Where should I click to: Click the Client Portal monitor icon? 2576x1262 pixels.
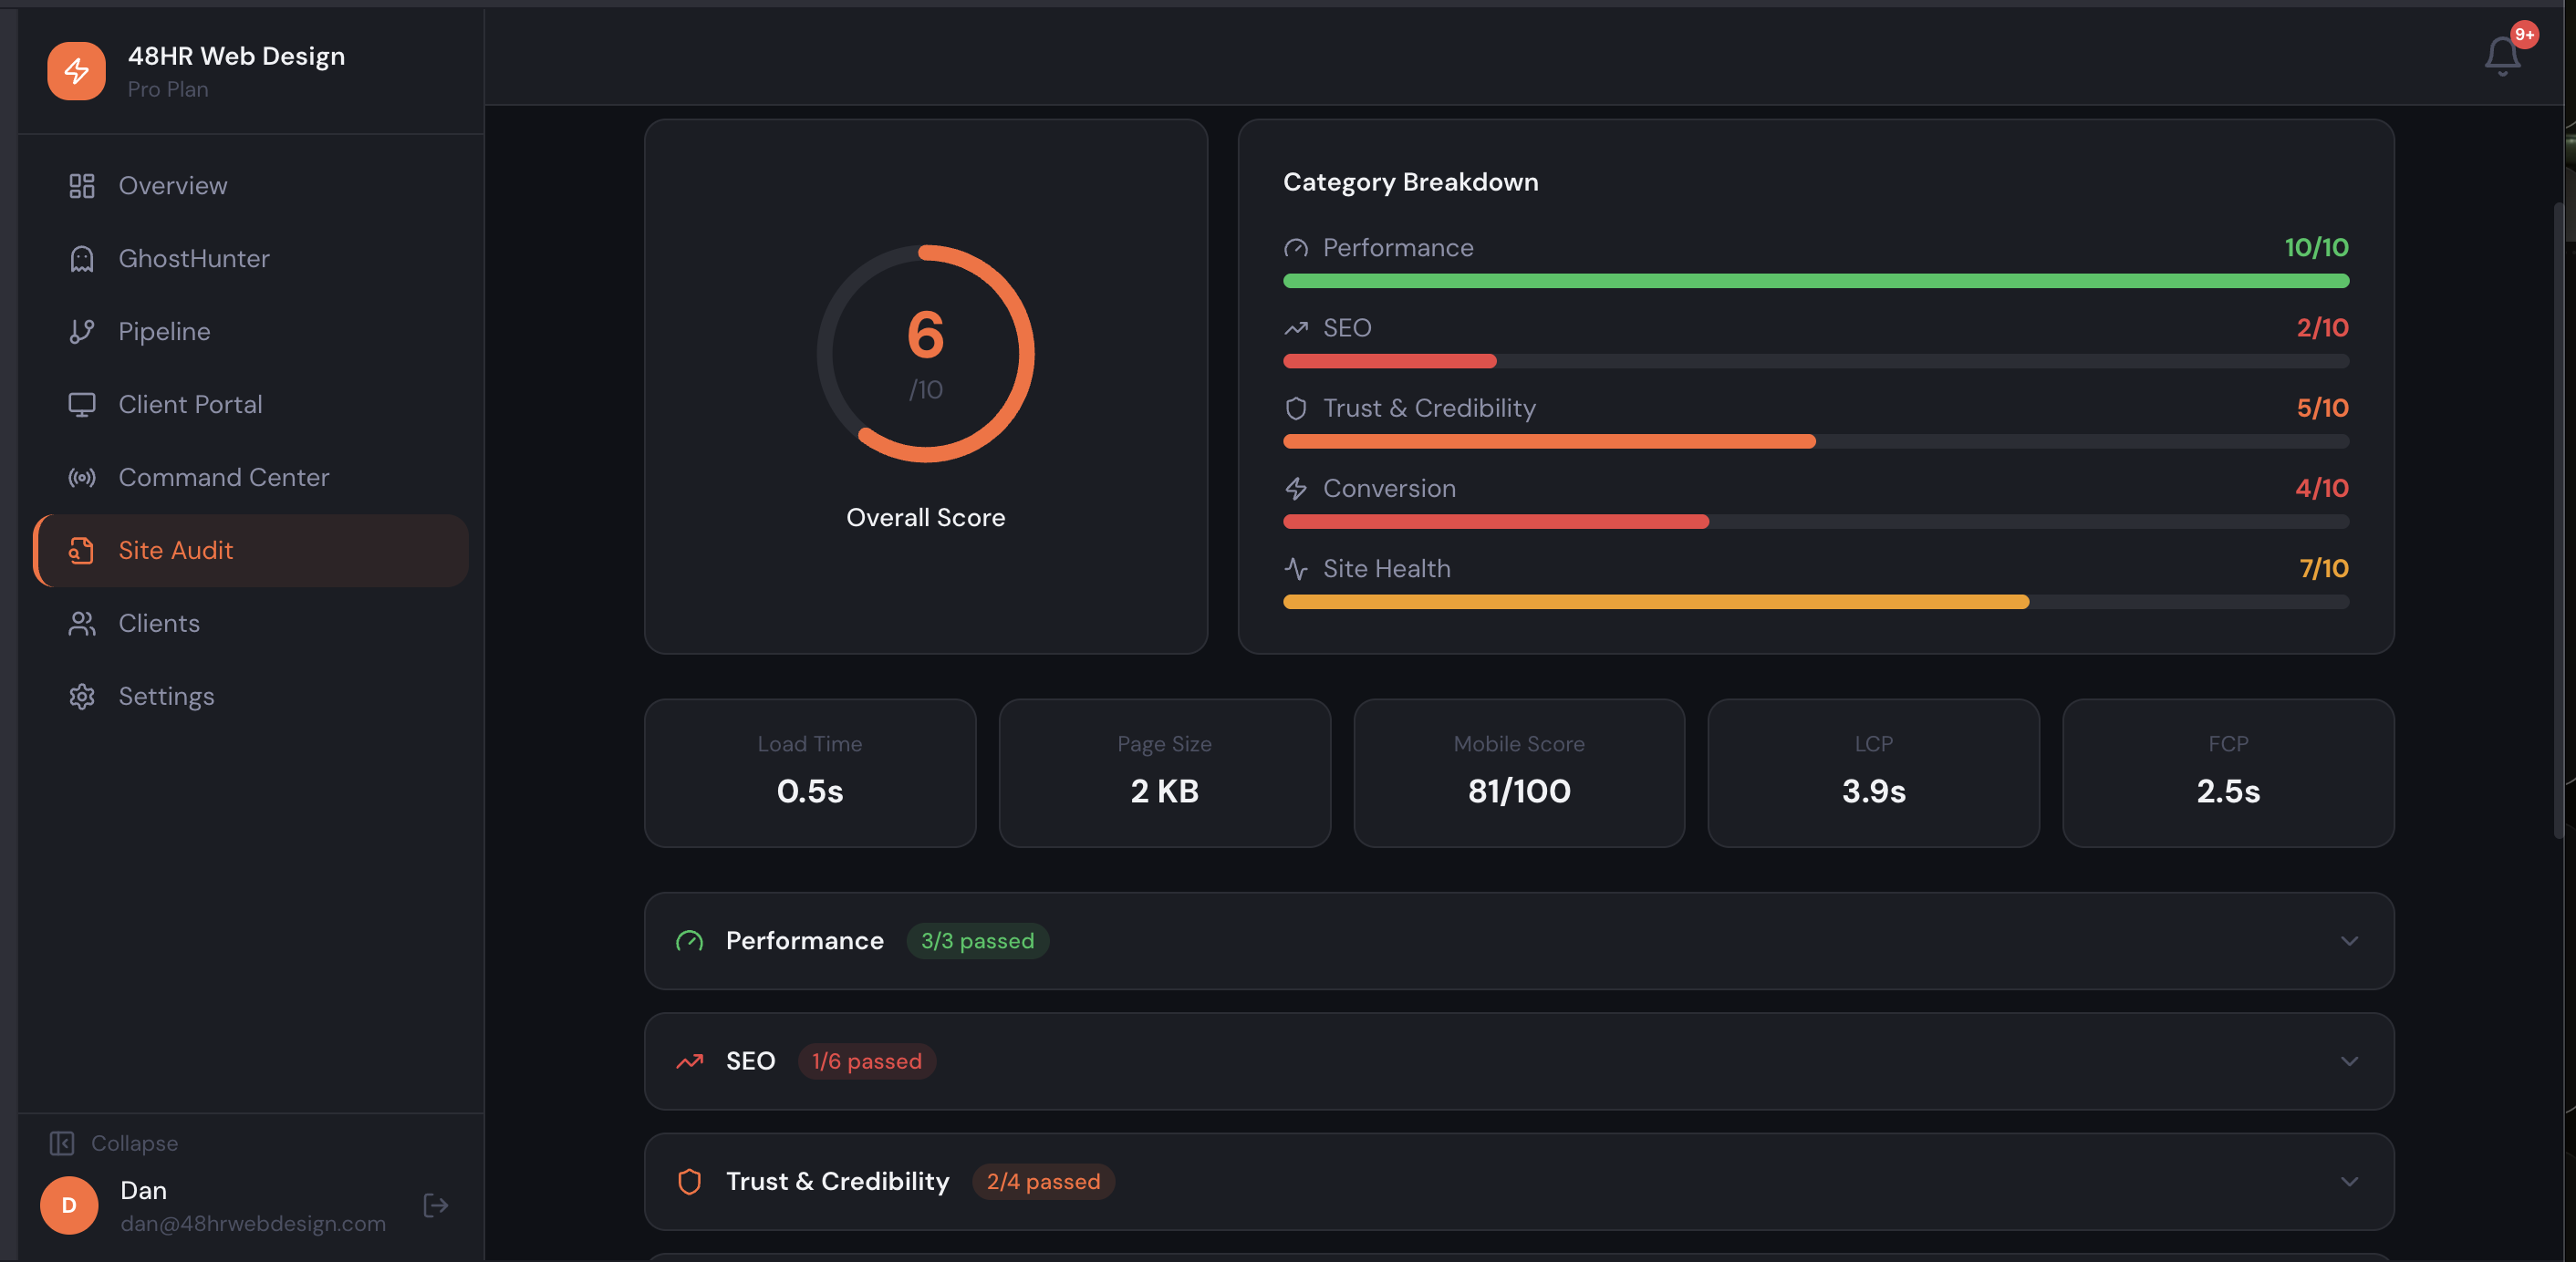[x=82, y=405]
